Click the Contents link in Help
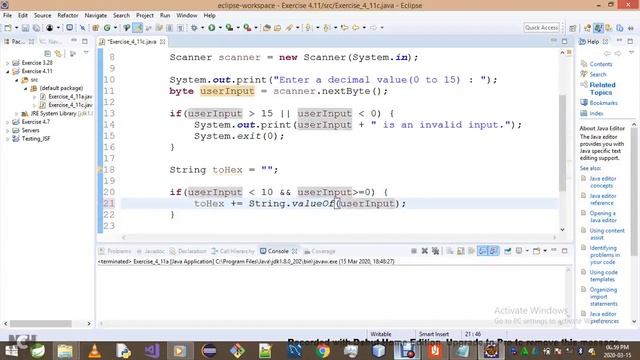The width and height of the screenshot is (640, 360). [601, 64]
